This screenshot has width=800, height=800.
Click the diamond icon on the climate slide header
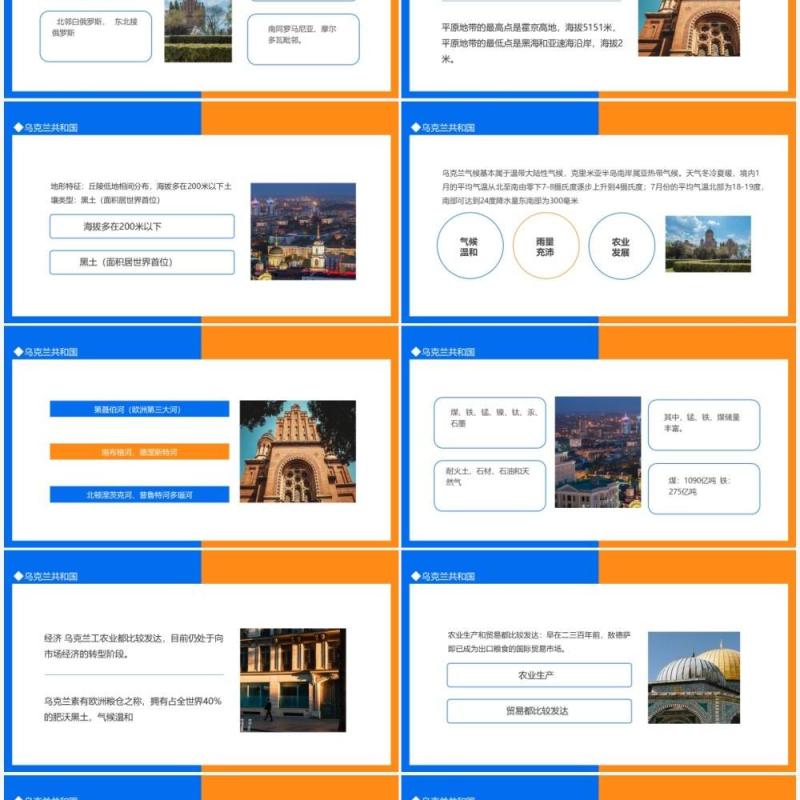click(x=418, y=126)
